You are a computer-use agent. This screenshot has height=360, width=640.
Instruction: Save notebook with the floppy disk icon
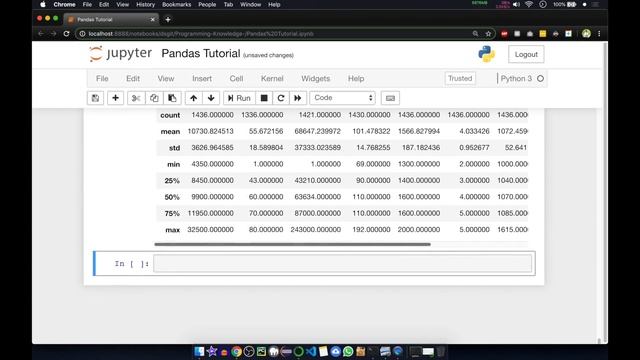tap(95, 98)
